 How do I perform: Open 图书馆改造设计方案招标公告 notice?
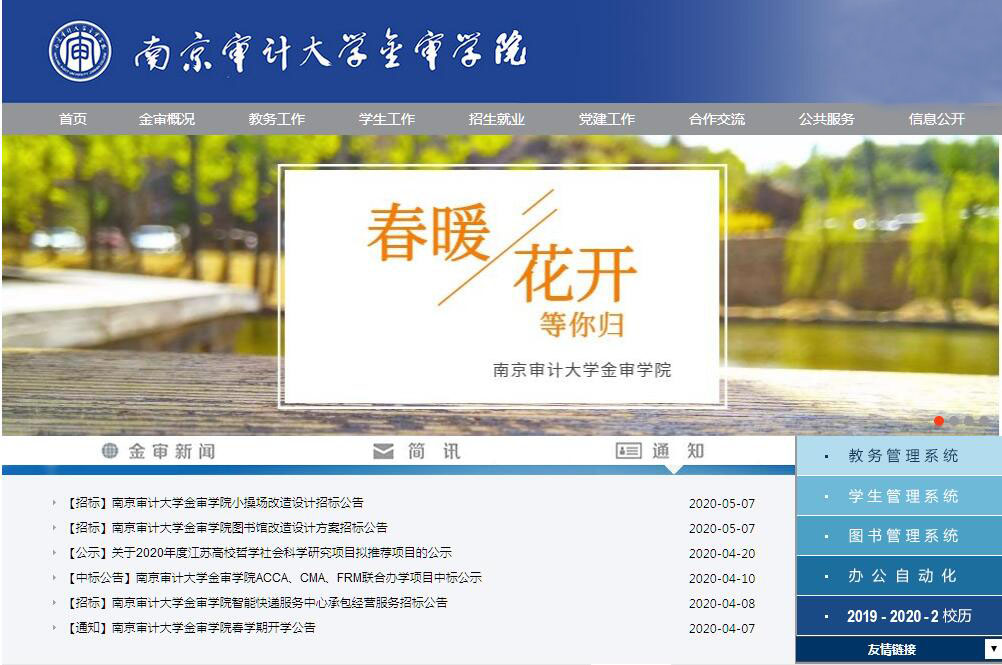(228, 528)
